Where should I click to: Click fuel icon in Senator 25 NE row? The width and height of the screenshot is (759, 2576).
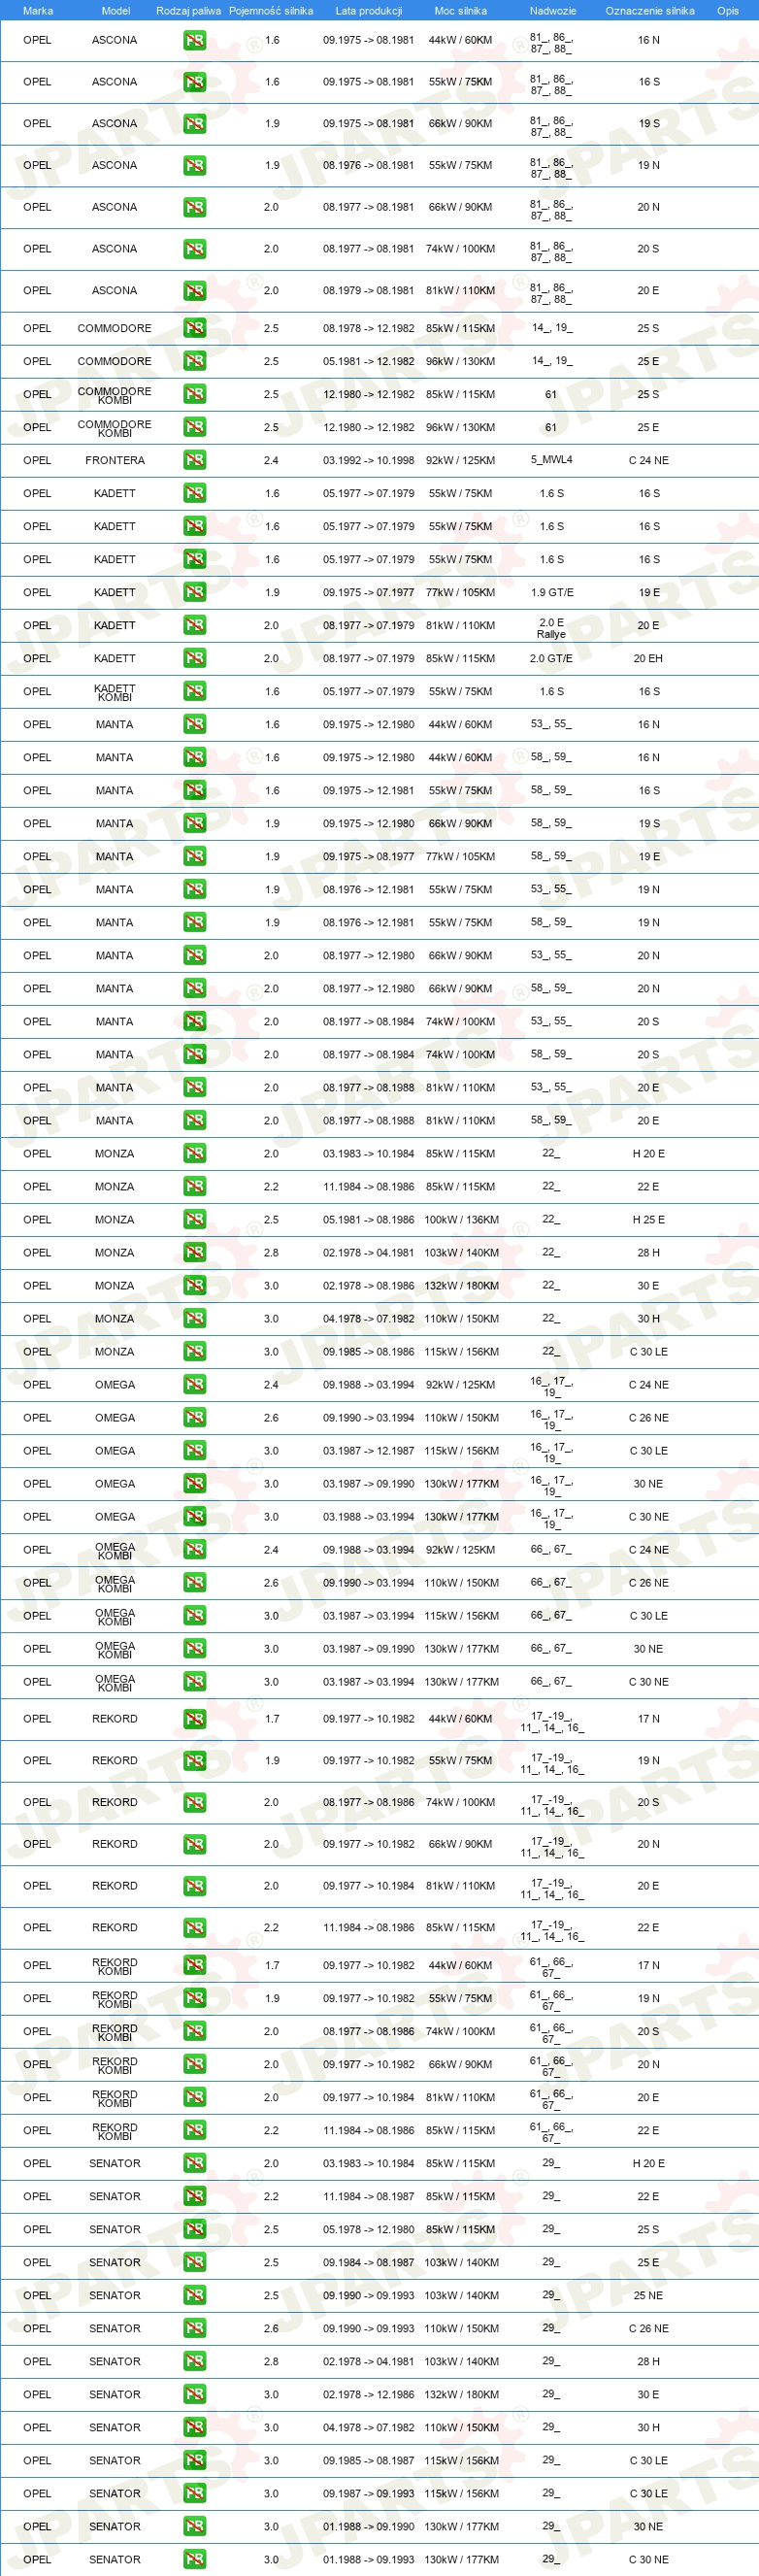[x=194, y=2295]
